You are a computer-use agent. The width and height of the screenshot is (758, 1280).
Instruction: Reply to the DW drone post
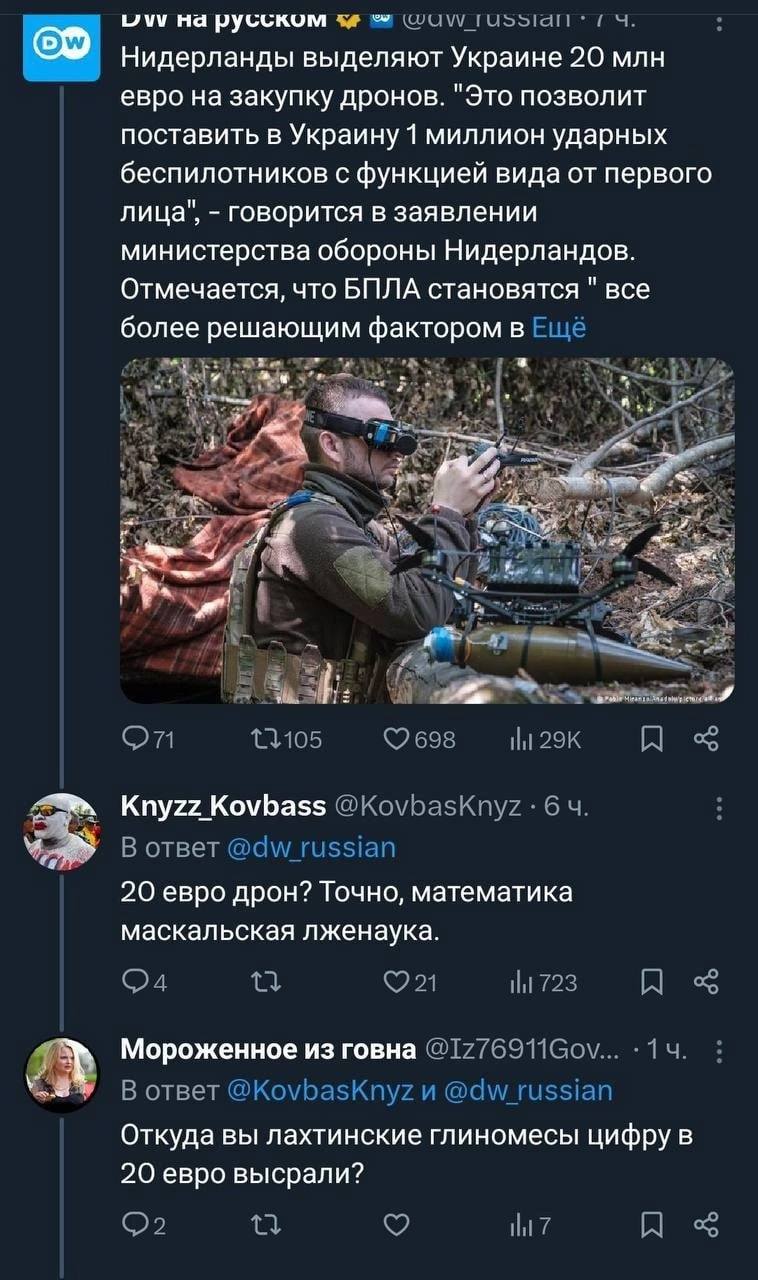(x=133, y=739)
